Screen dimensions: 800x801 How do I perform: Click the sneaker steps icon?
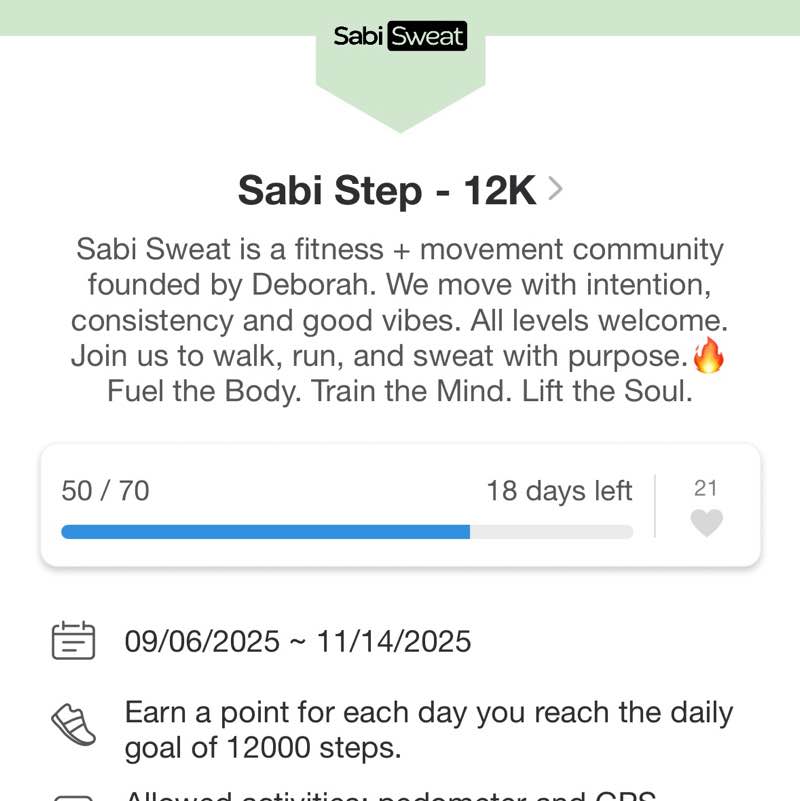coord(73,724)
